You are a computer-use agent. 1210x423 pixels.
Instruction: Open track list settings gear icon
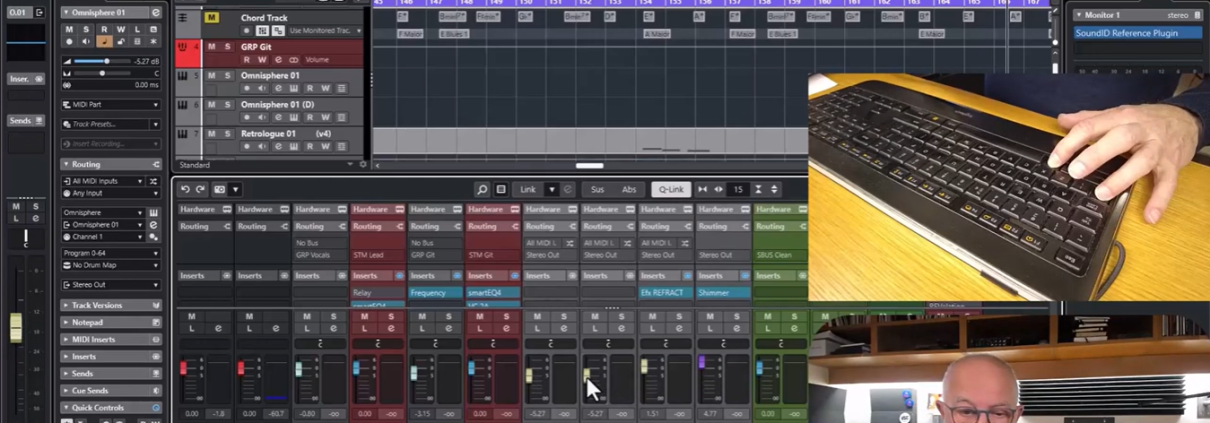363,165
